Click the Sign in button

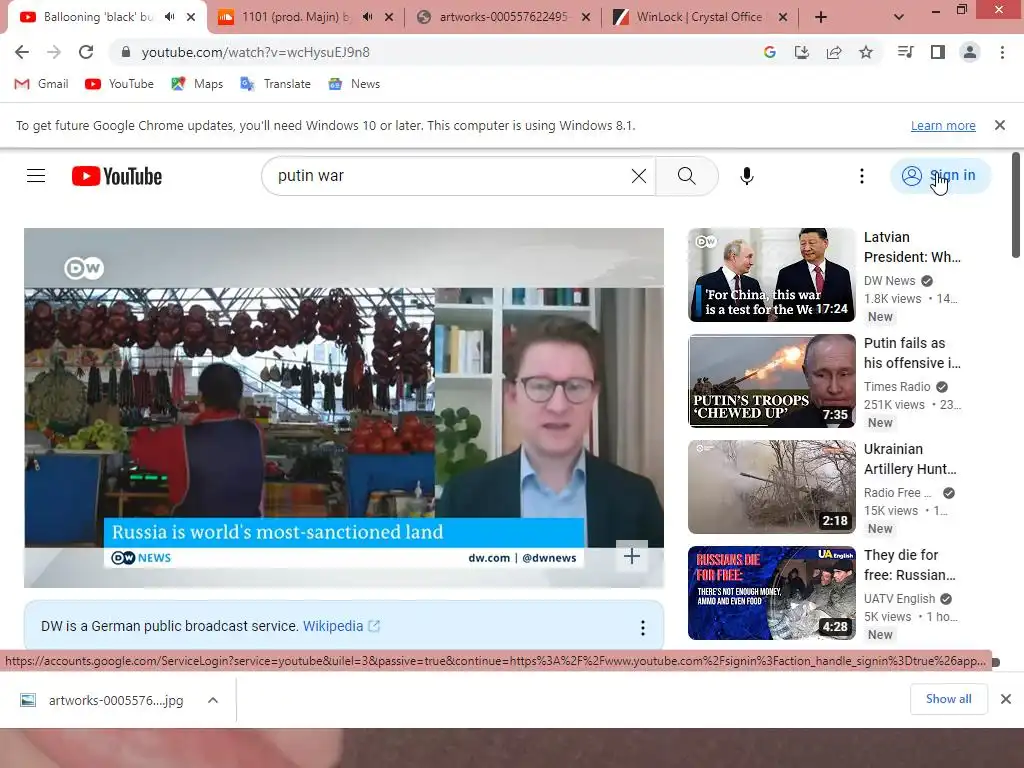click(940, 176)
